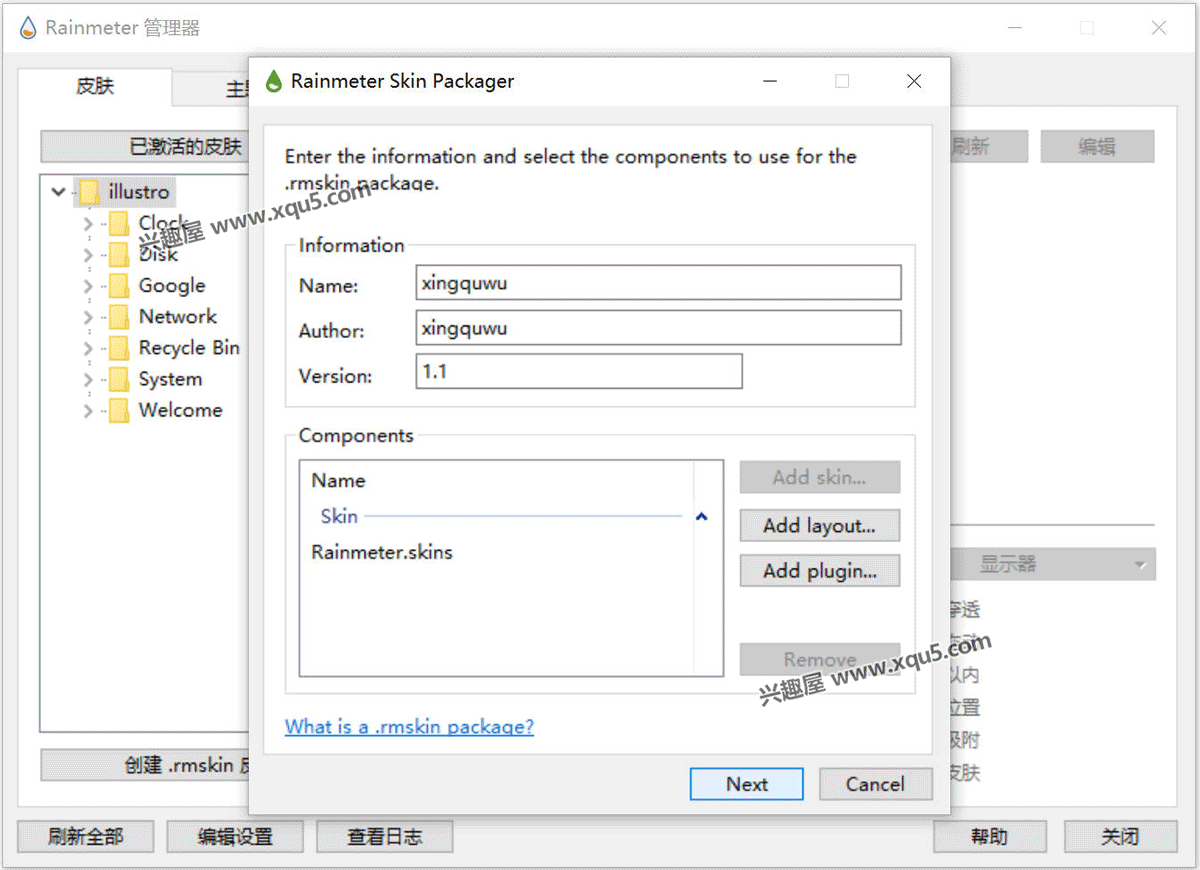
Task: Expand the Welcome tree node
Action: (88, 411)
